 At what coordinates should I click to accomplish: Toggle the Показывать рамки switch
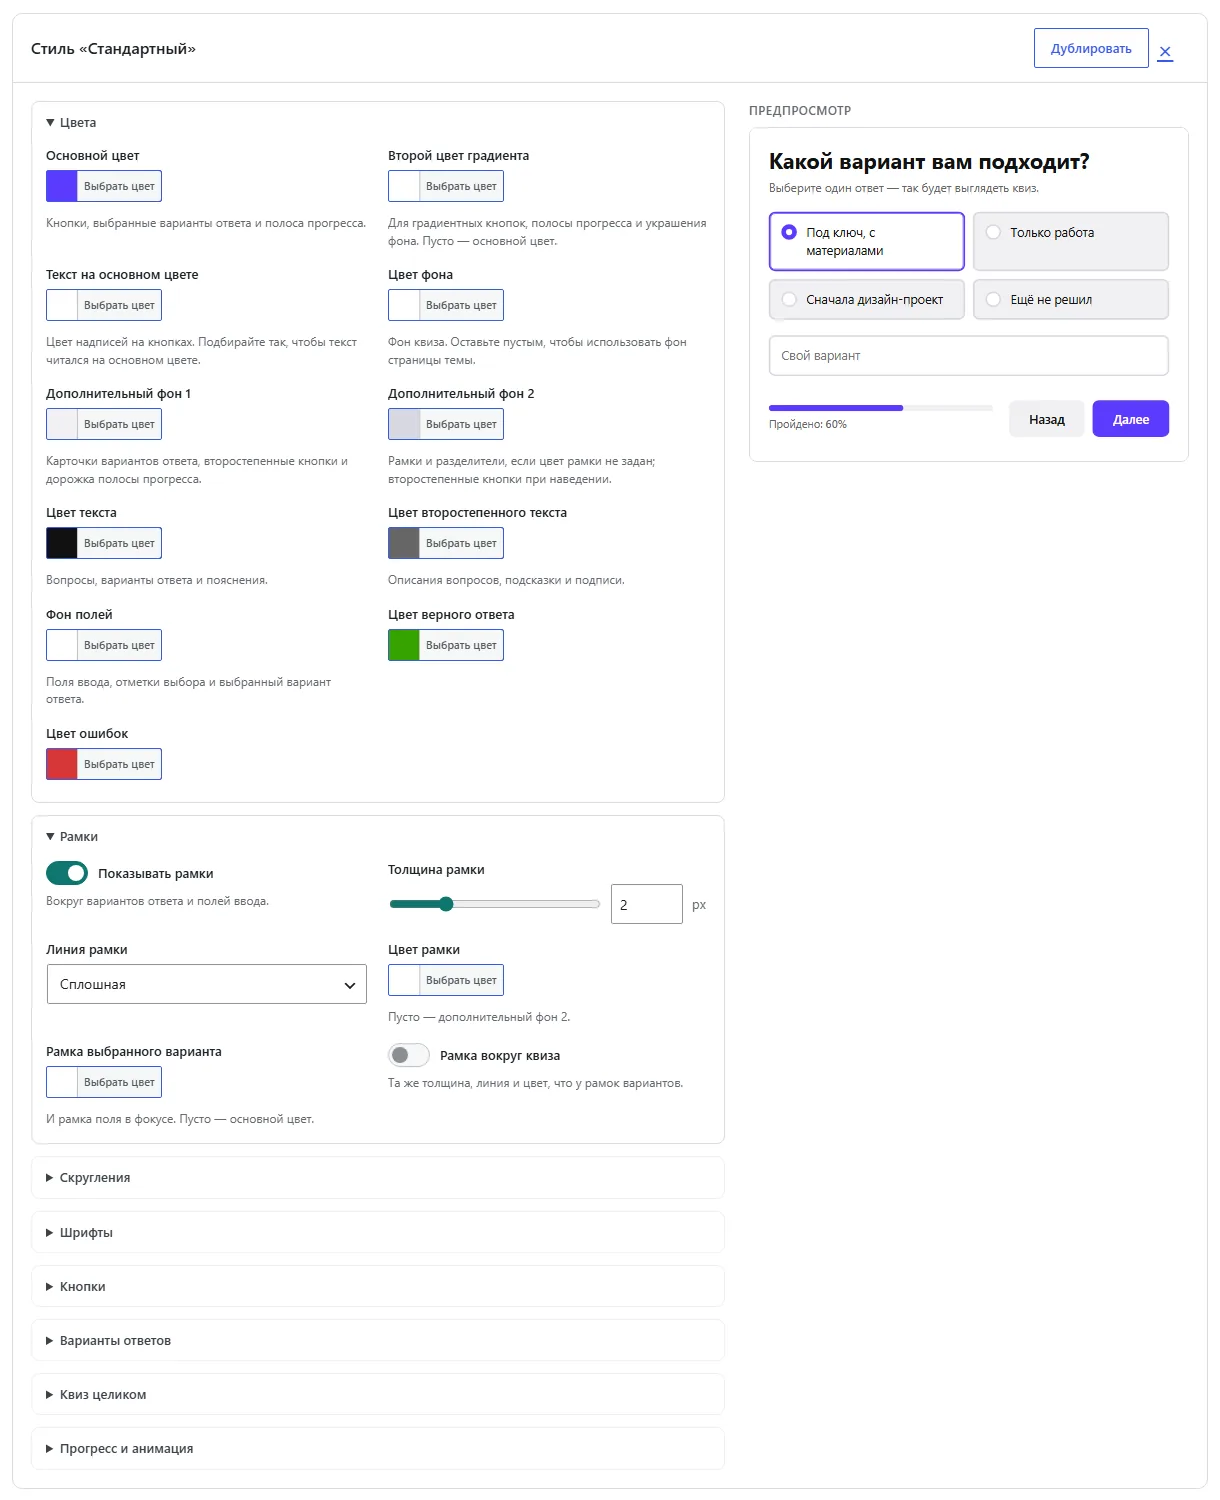(67, 874)
